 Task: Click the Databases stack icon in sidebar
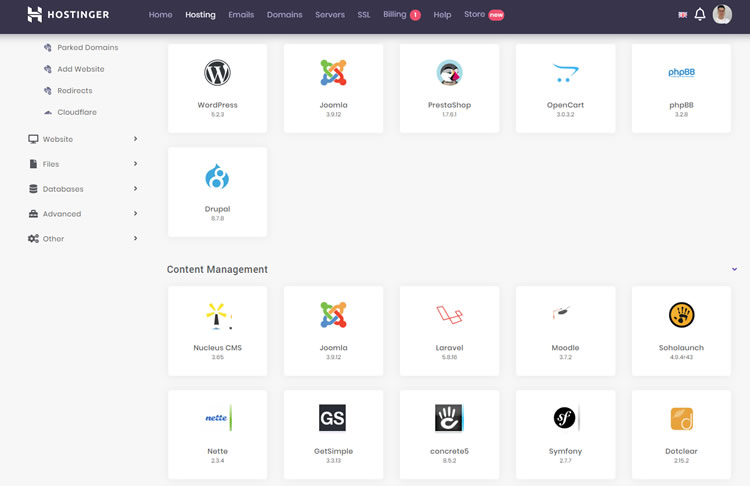33,189
